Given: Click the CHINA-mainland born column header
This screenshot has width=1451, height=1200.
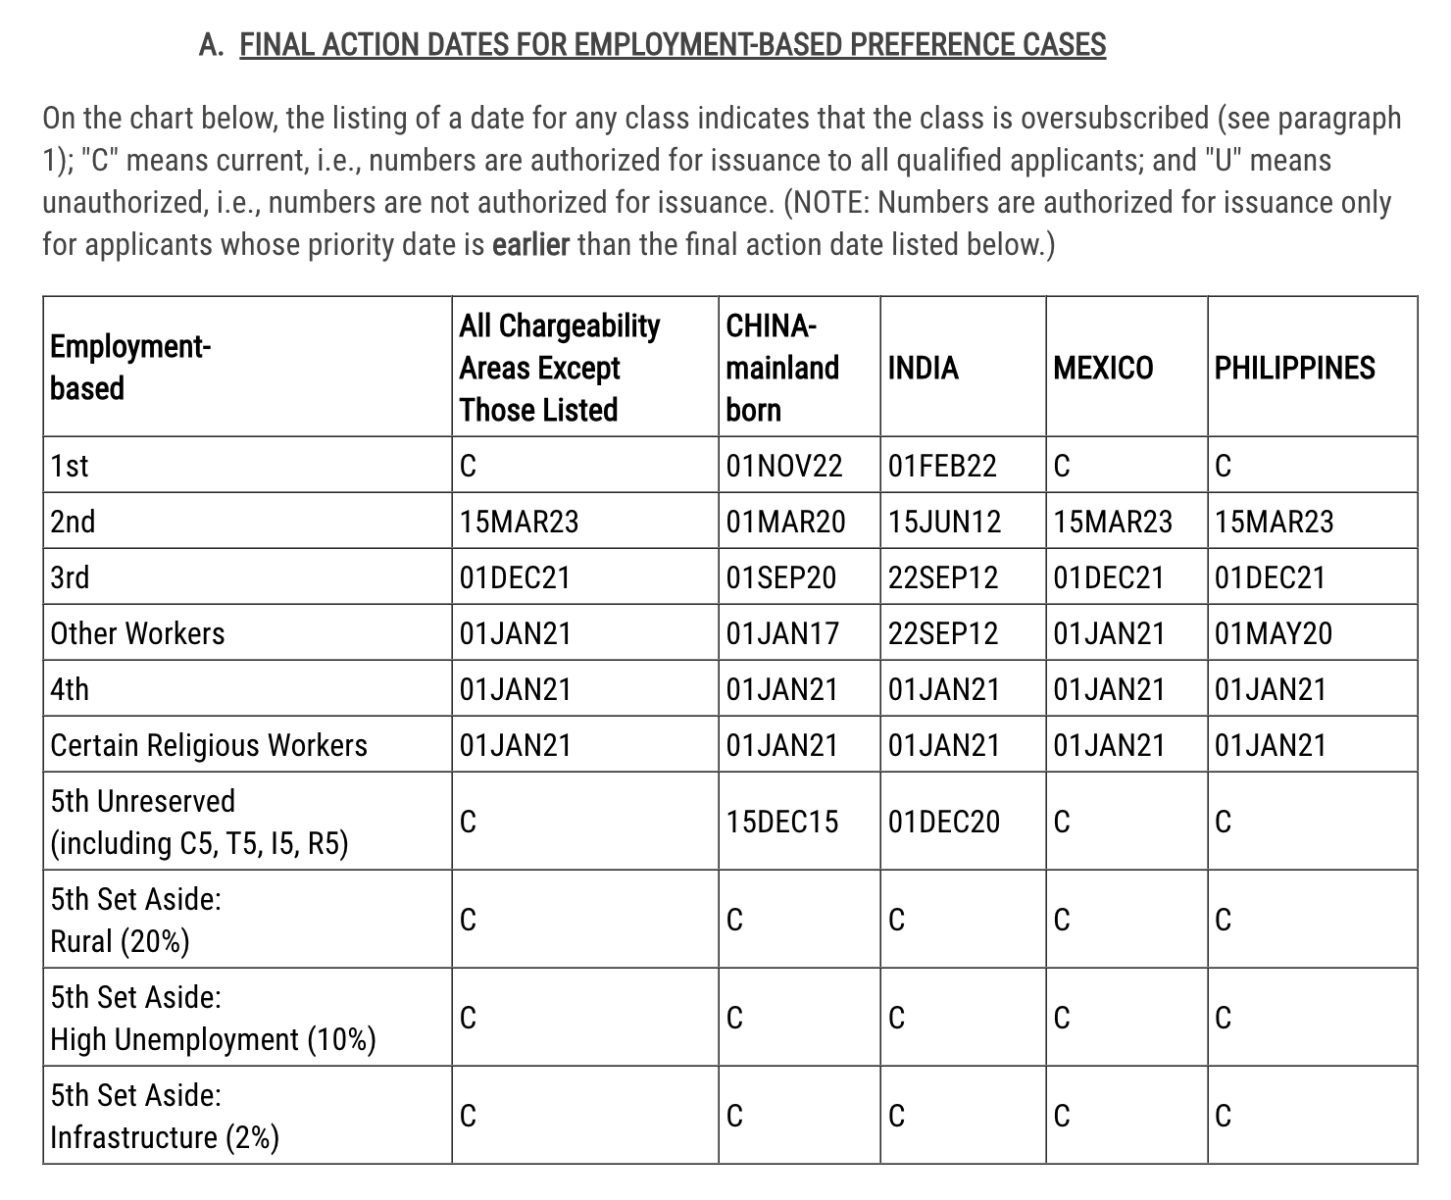Looking at the screenshot, I should 782,368.
